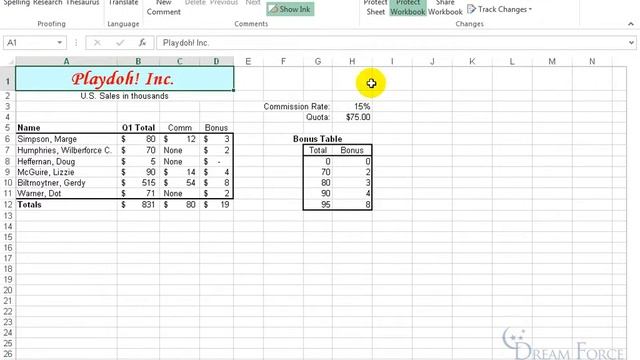The height and width of the screenshot is (360, 640).
Task: Click the Q1 Total header cell
Action: 138,128
